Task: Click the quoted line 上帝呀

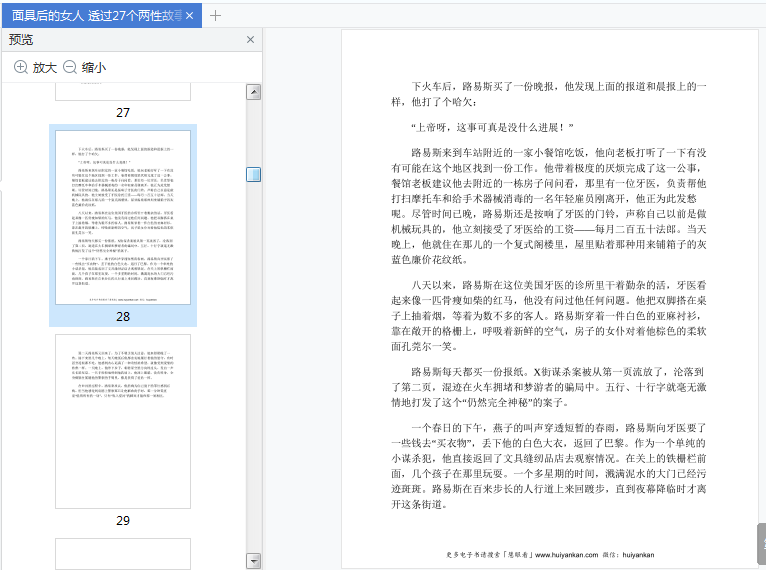Action: pos(492,127)
